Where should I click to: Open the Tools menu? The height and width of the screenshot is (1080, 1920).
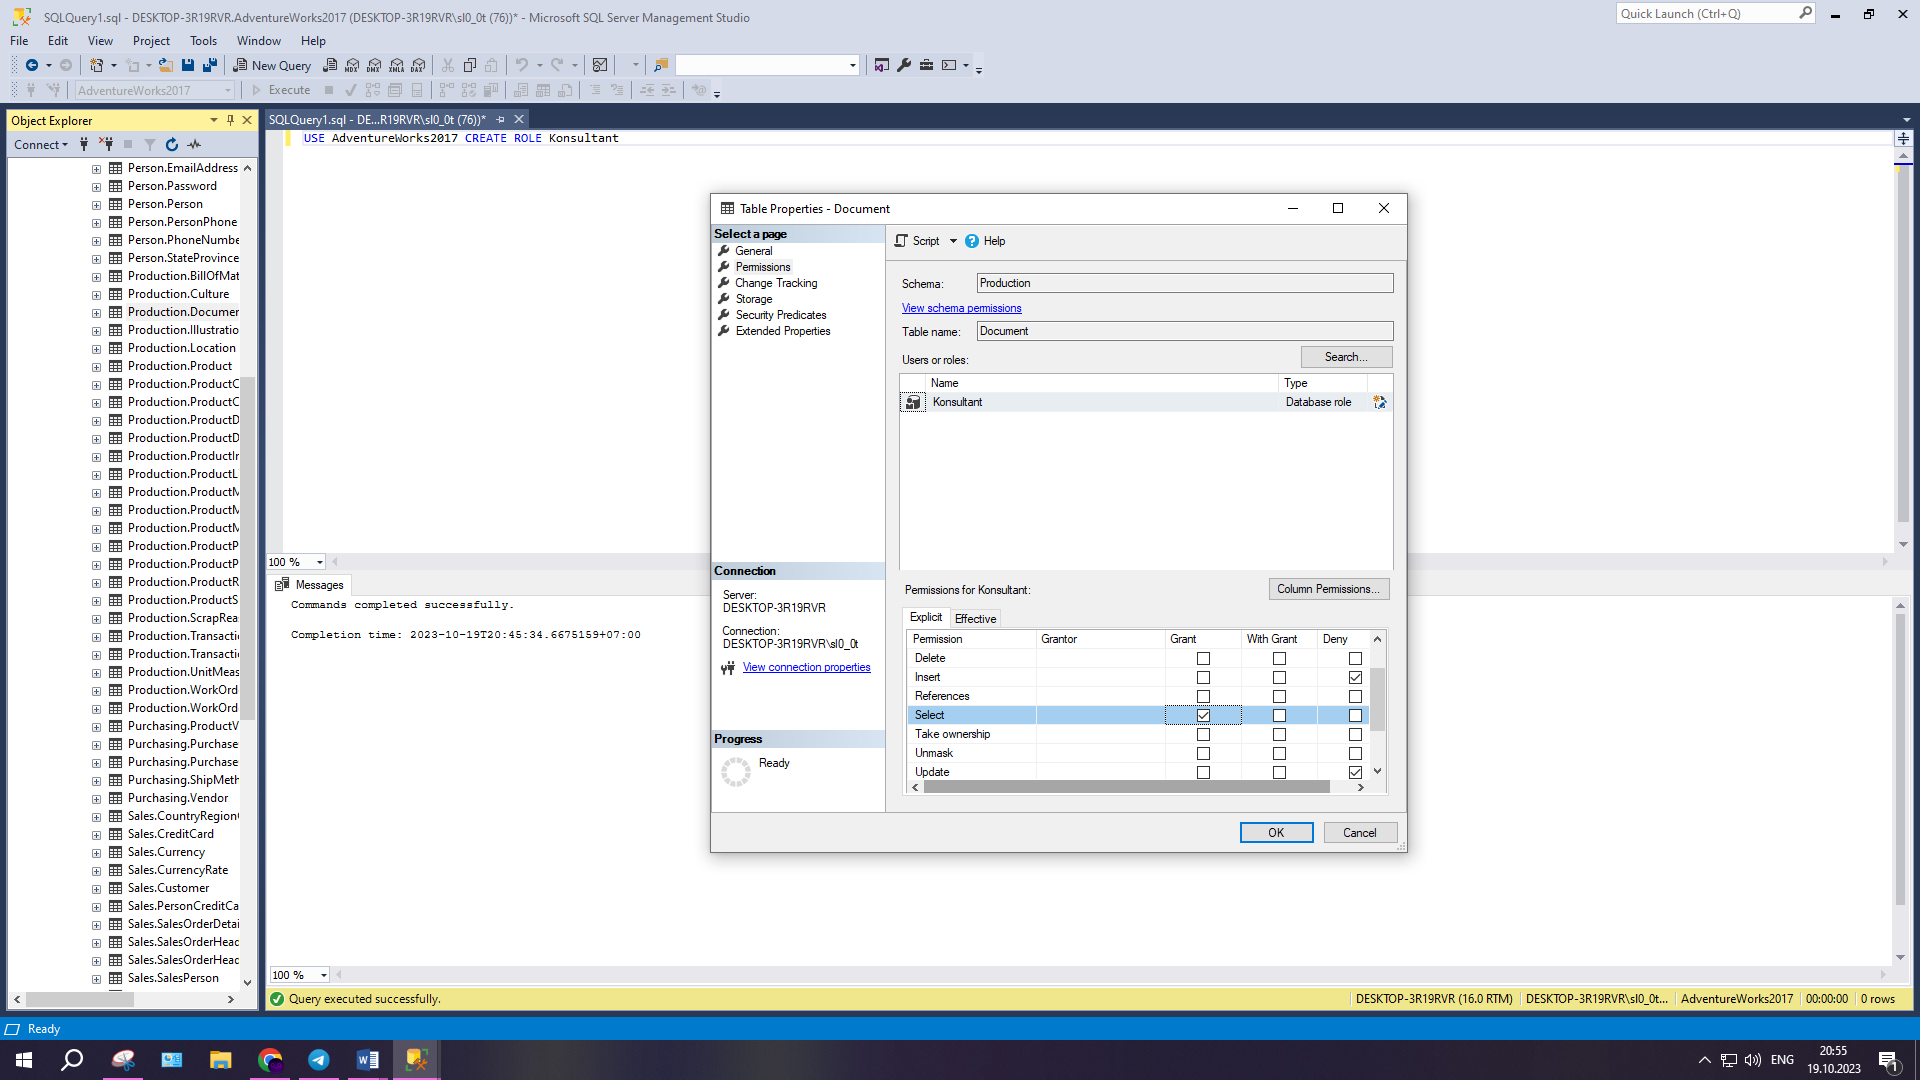click(x=203, y=41)
